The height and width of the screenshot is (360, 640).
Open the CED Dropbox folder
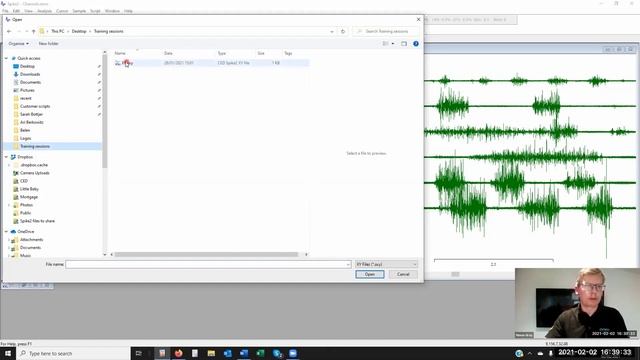[x=24, y=181]
